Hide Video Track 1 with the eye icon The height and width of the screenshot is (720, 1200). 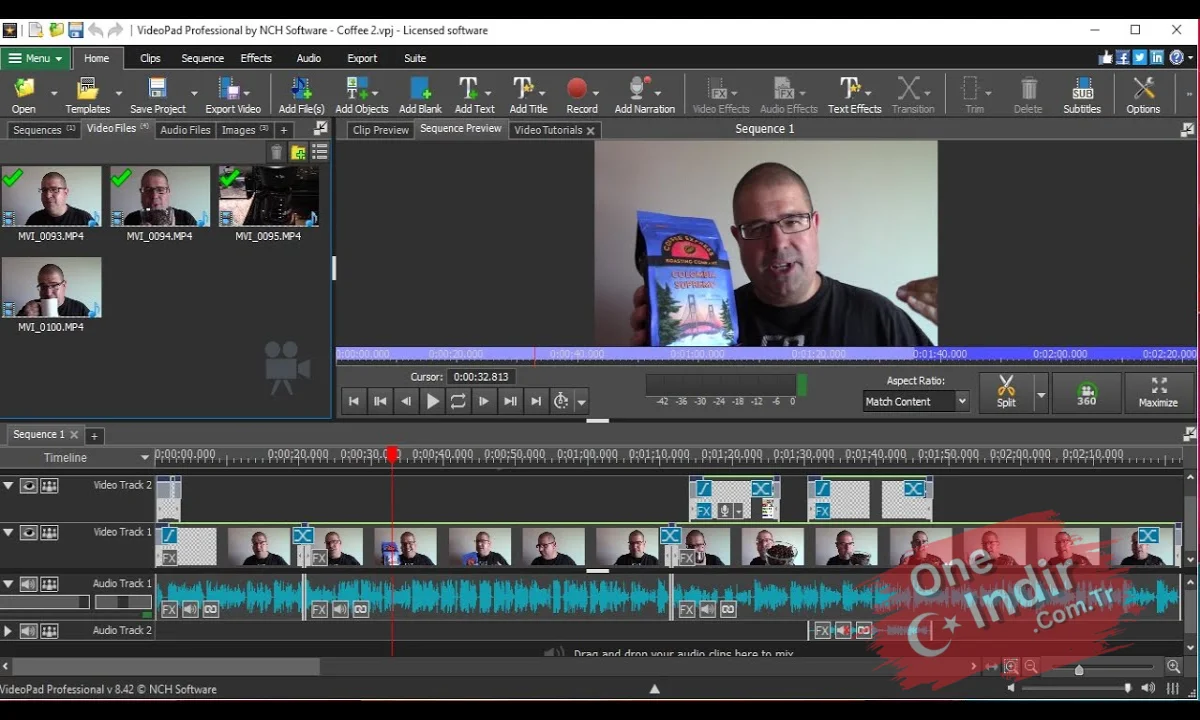(x=28, y=533)
